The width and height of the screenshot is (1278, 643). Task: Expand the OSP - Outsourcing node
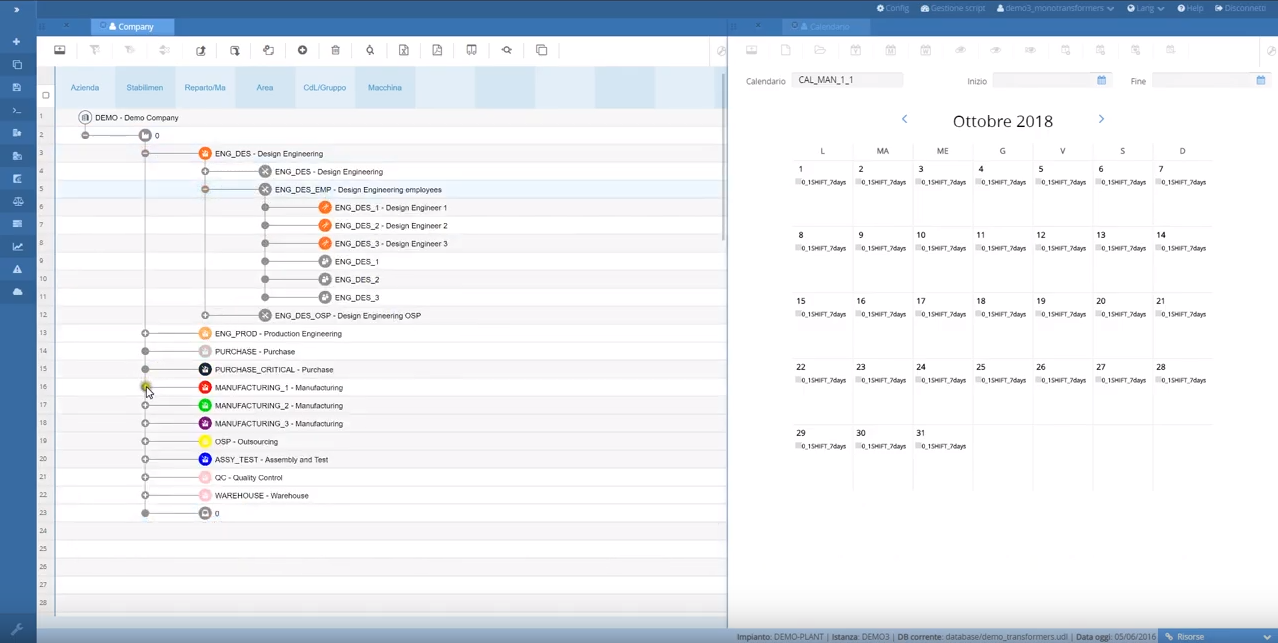tap(145, 442)
